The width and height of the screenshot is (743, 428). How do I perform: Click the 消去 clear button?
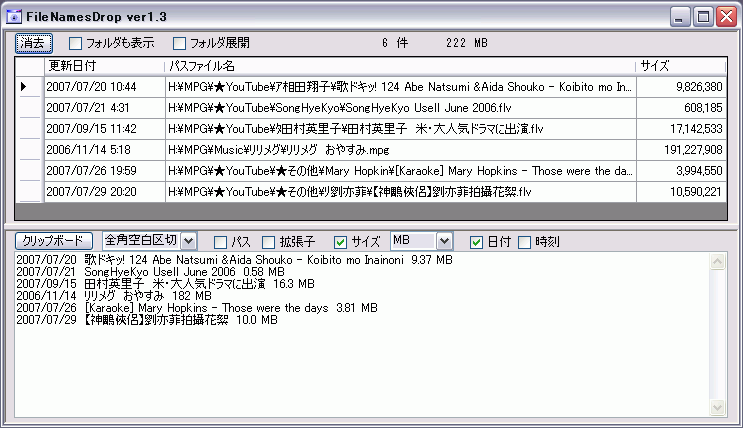point(32,43)
